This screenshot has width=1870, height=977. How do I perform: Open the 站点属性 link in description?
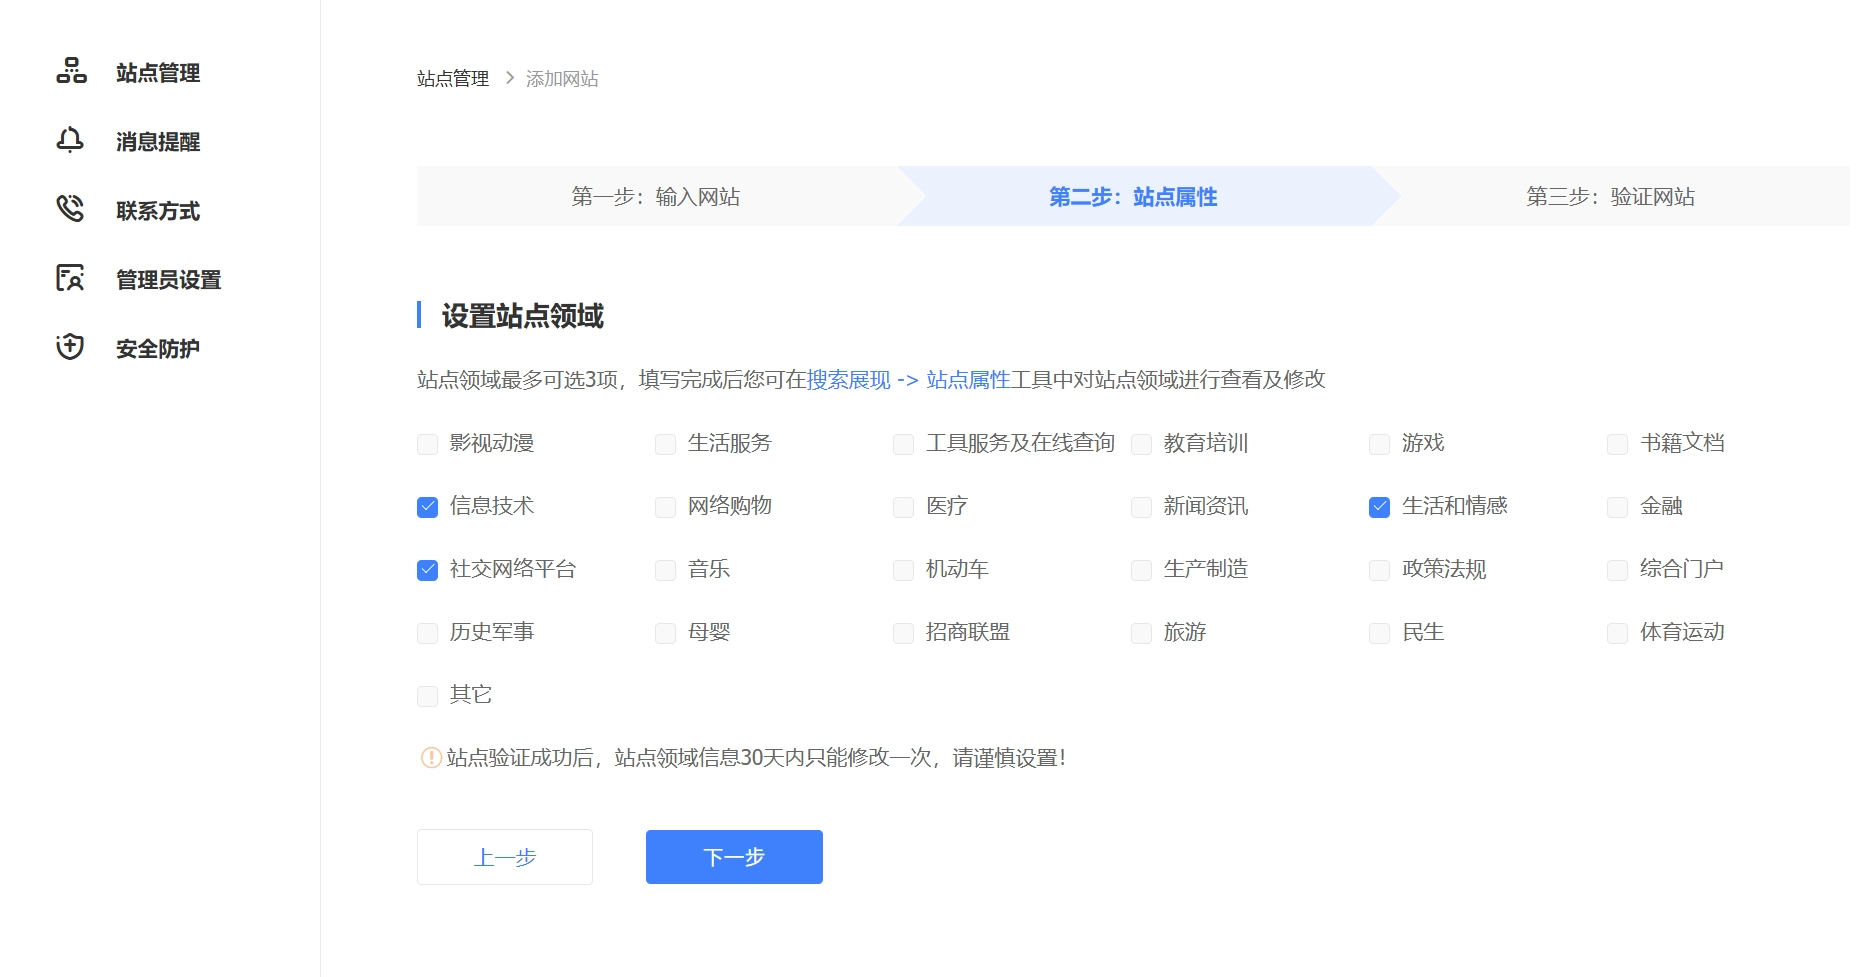(x=968, y=379)
